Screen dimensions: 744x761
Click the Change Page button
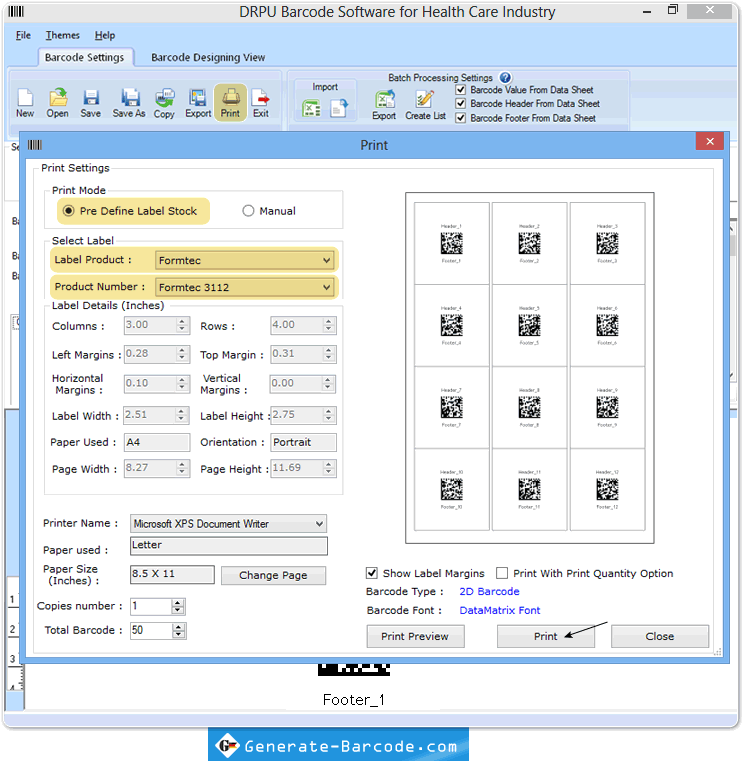(x=273, y=575)
